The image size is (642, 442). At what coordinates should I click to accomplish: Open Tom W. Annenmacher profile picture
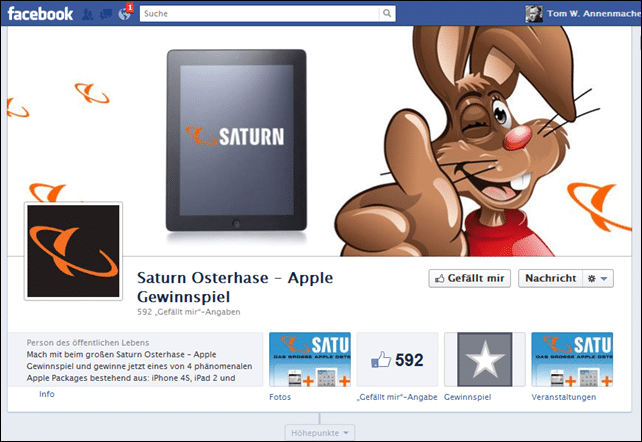(534, 14)
